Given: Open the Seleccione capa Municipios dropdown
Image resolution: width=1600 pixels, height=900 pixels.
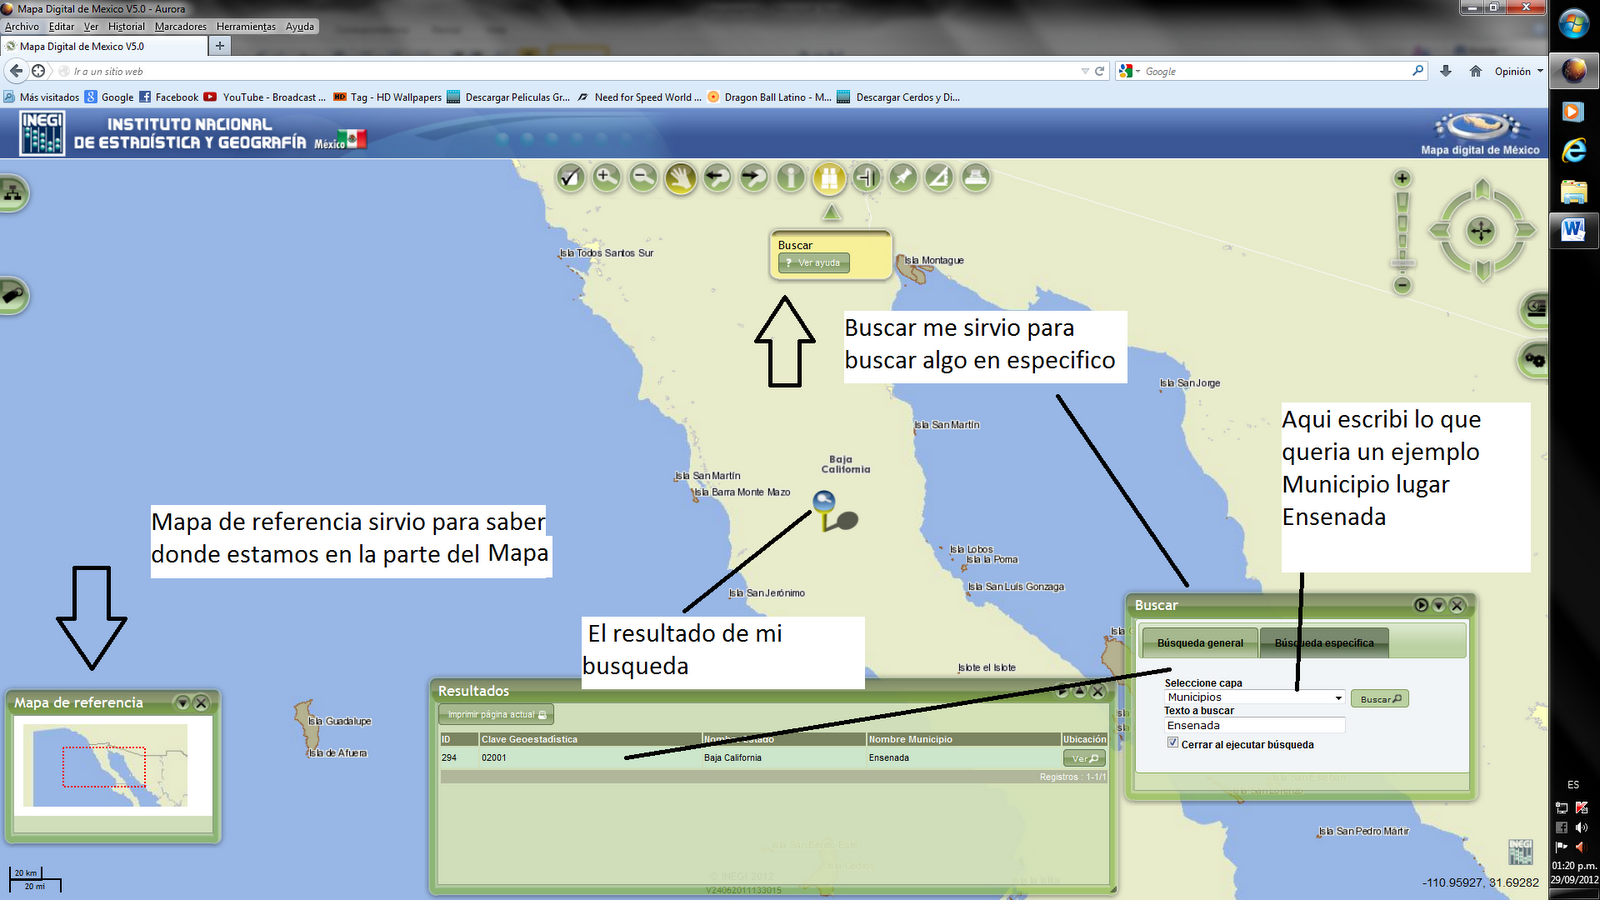Looking at the screenshot, I should 1254,697.
